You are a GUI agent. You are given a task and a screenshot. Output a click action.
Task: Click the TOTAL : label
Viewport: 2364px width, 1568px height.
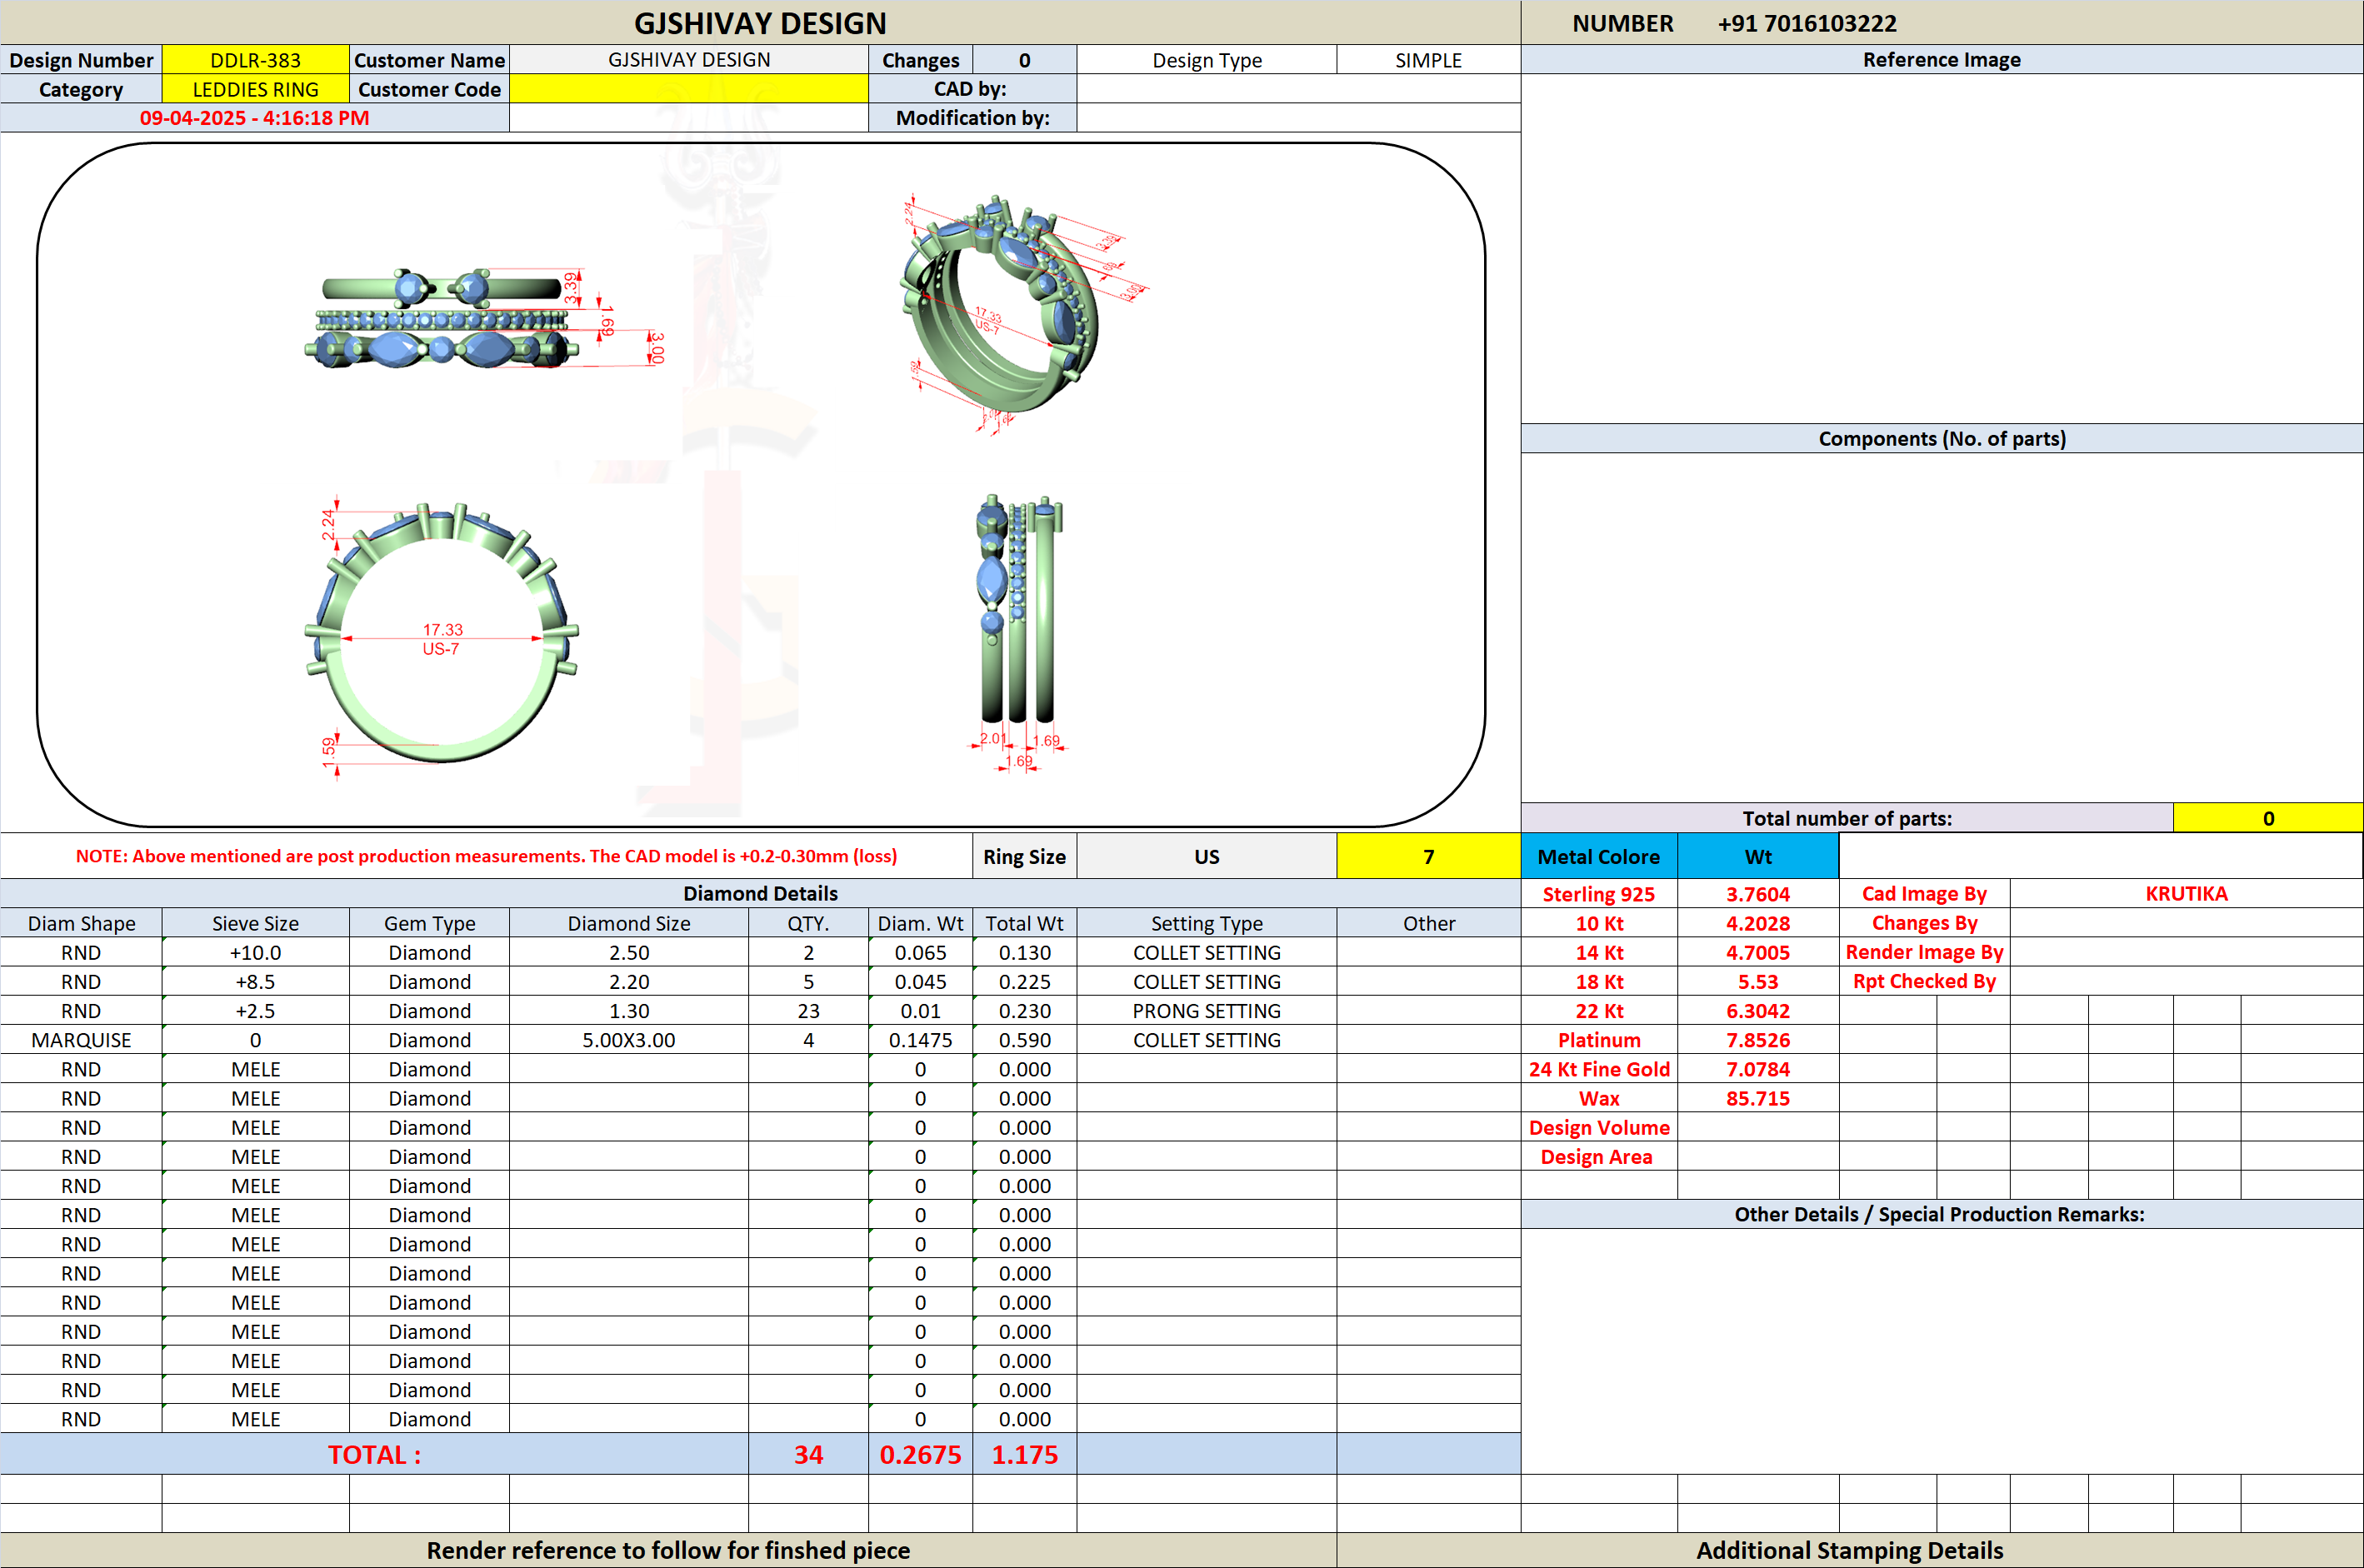[x=374, y=1454]
